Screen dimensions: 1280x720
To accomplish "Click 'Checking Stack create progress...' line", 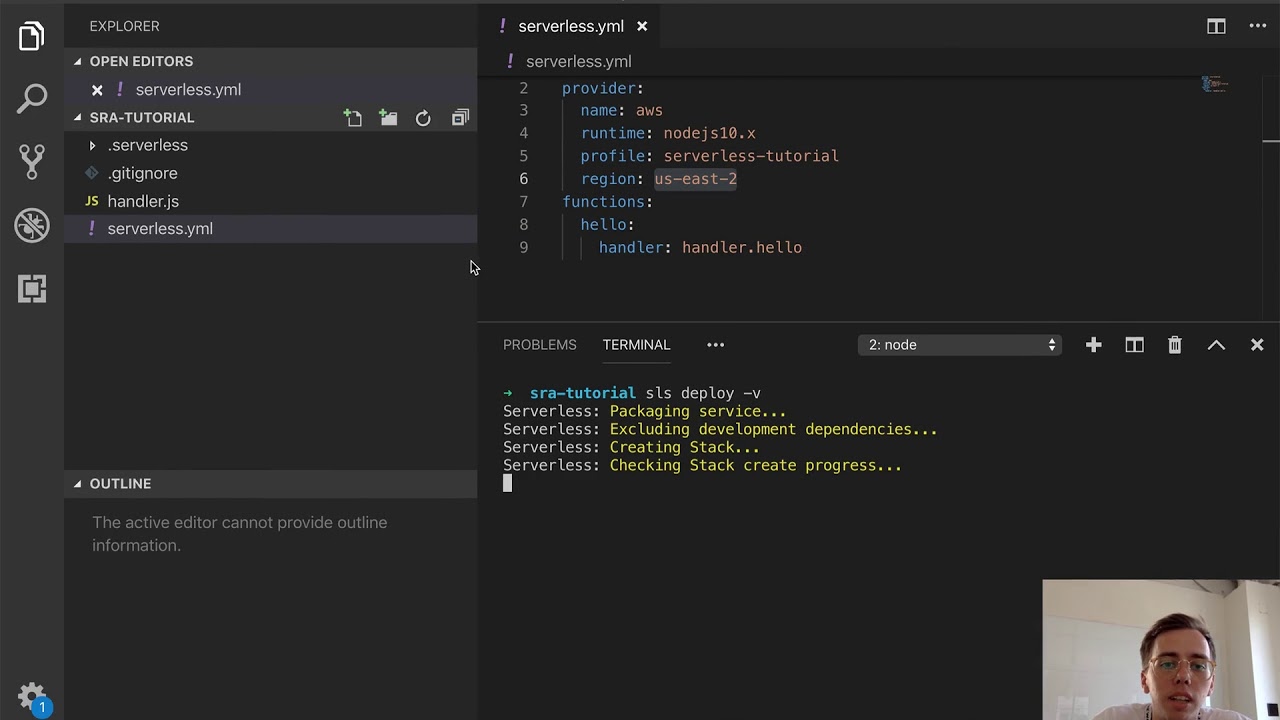I will pyautogui.click(x=755, y=465).
